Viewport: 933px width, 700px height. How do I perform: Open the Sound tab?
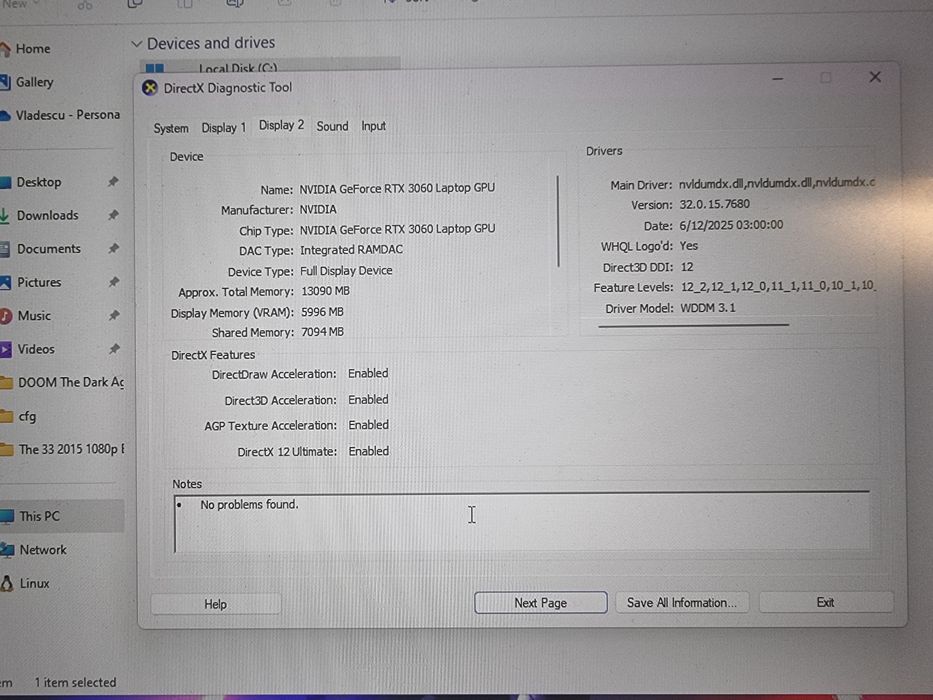(332, 126)
